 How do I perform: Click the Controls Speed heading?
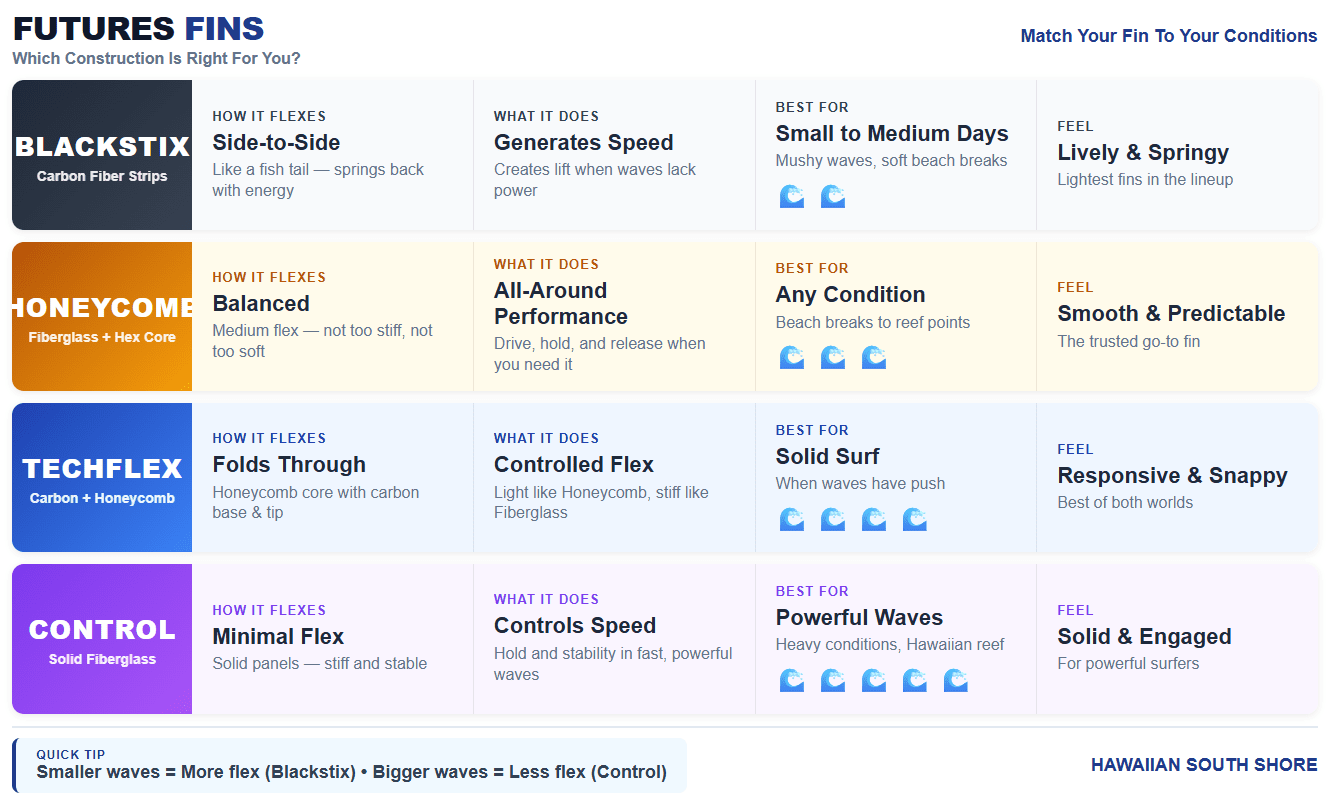(x=574, y=625)
